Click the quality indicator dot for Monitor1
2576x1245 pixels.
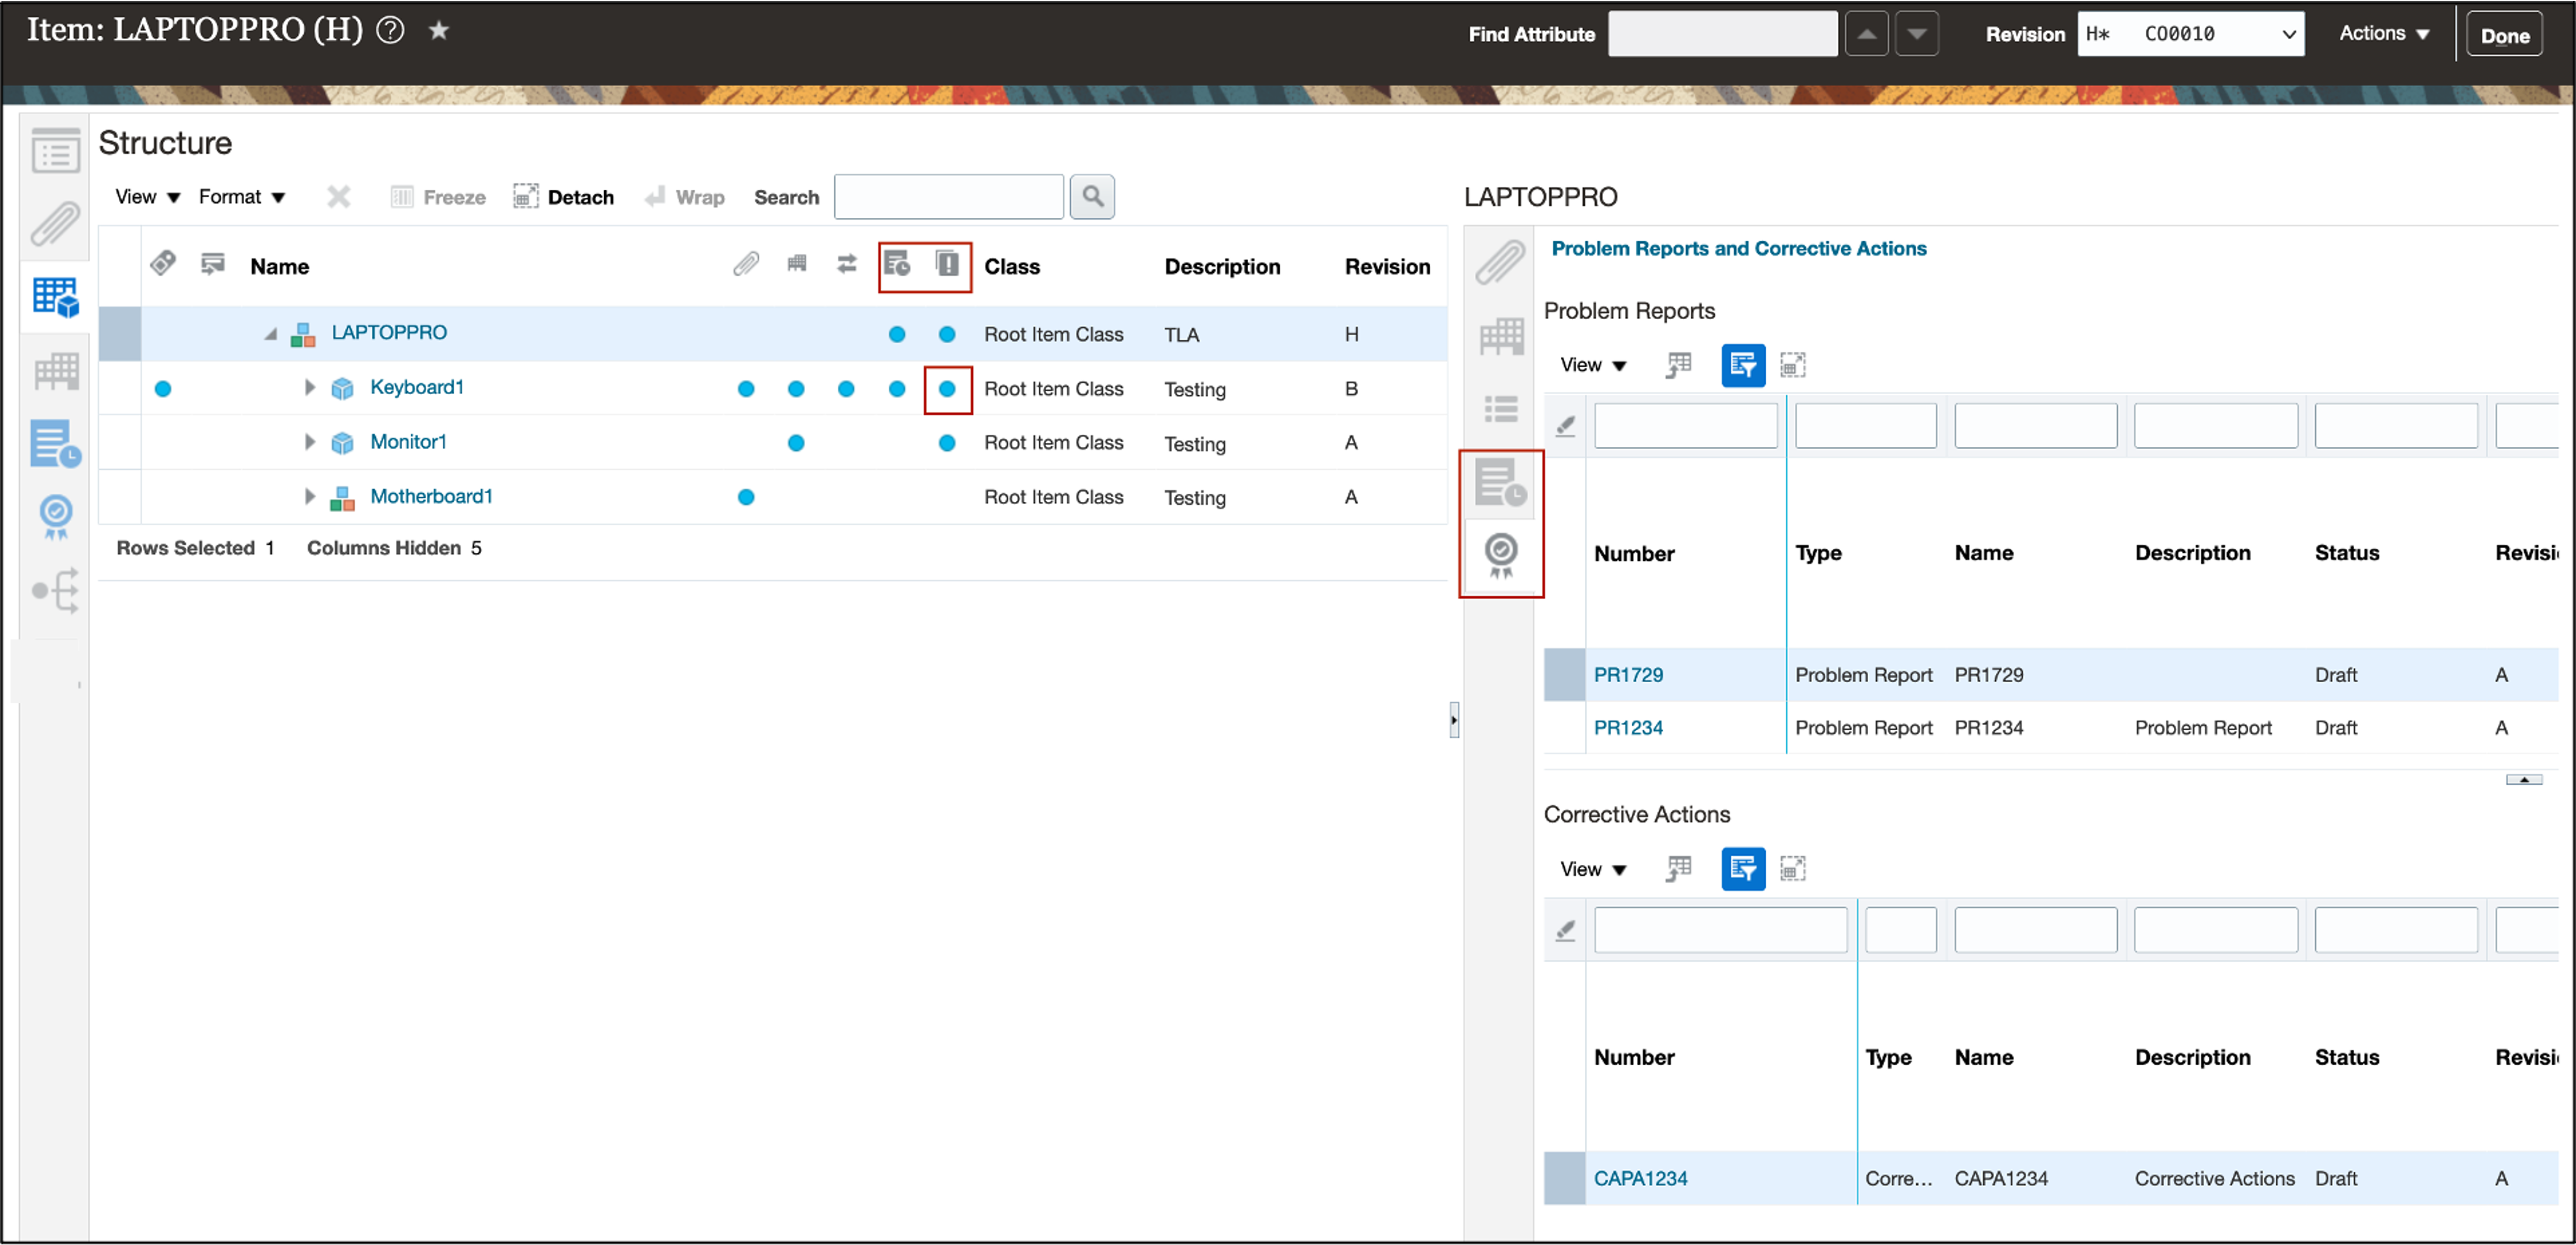pyautogui.click(x=947, y=443)
